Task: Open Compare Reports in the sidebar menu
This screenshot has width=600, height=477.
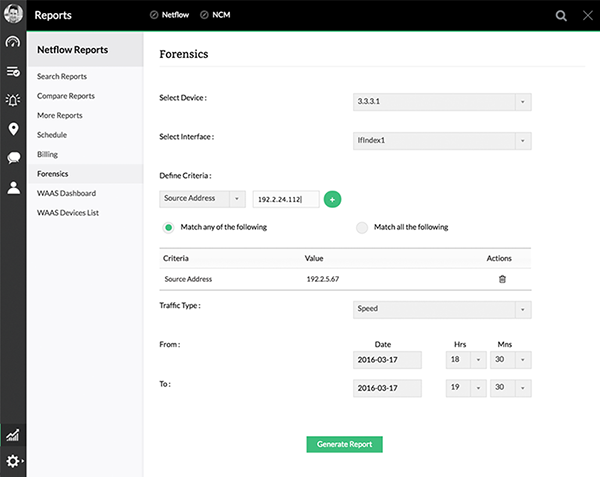Action: click(66, 96)
